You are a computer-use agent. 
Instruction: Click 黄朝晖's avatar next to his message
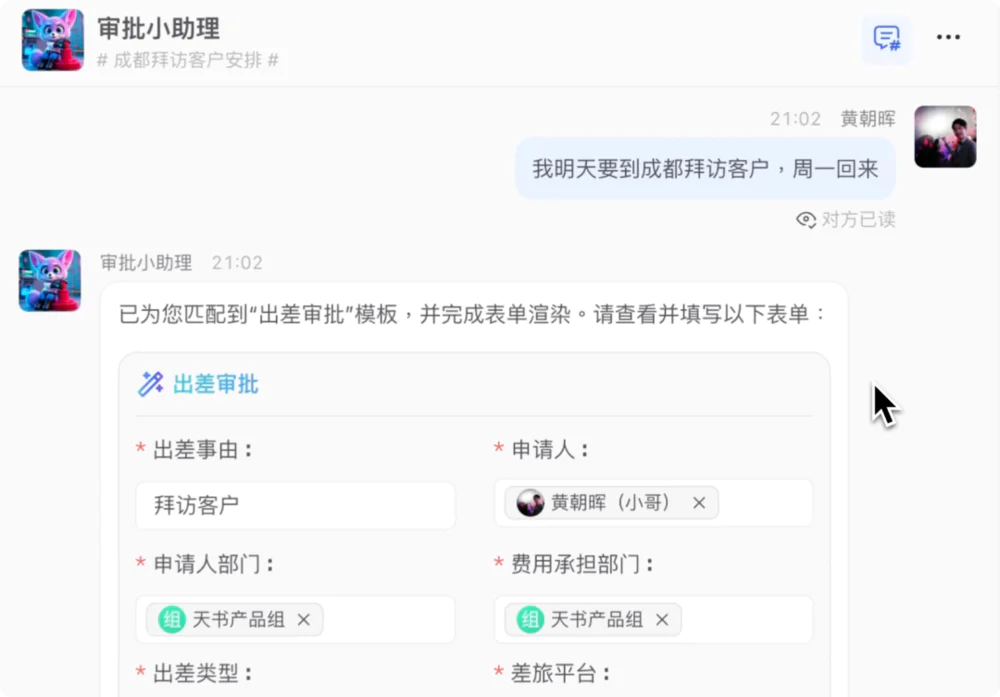pos(944,136)
